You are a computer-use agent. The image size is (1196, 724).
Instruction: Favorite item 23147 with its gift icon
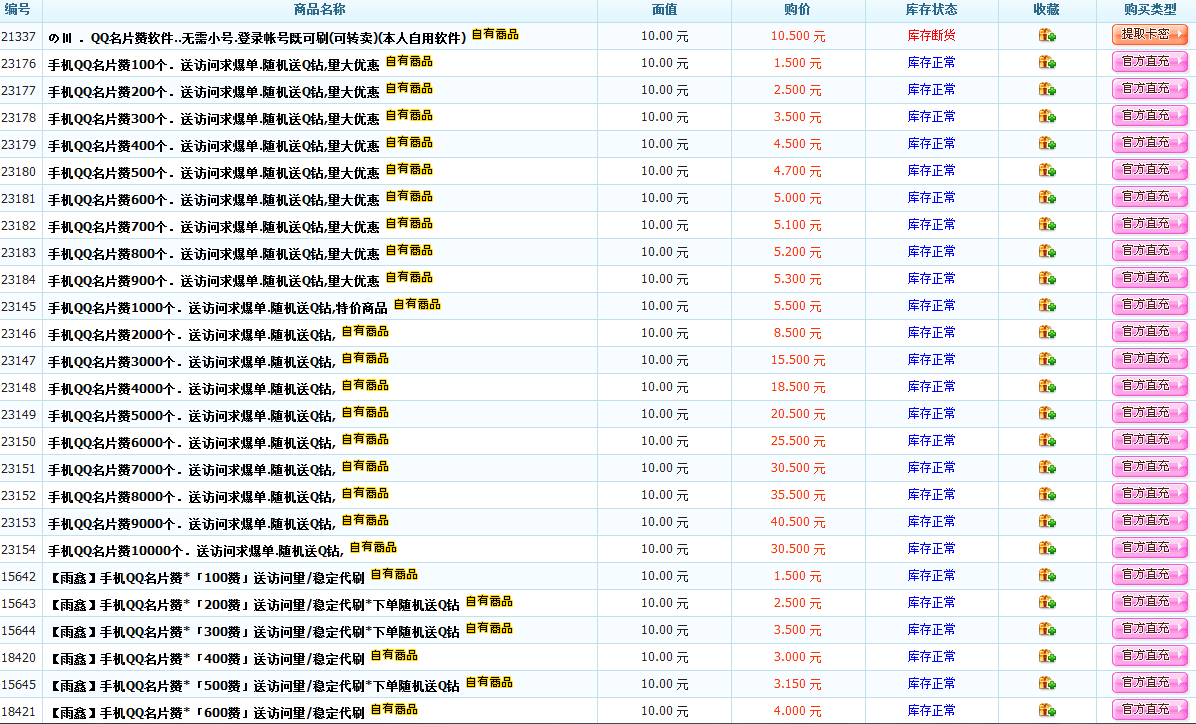[x=1046, y=359]
